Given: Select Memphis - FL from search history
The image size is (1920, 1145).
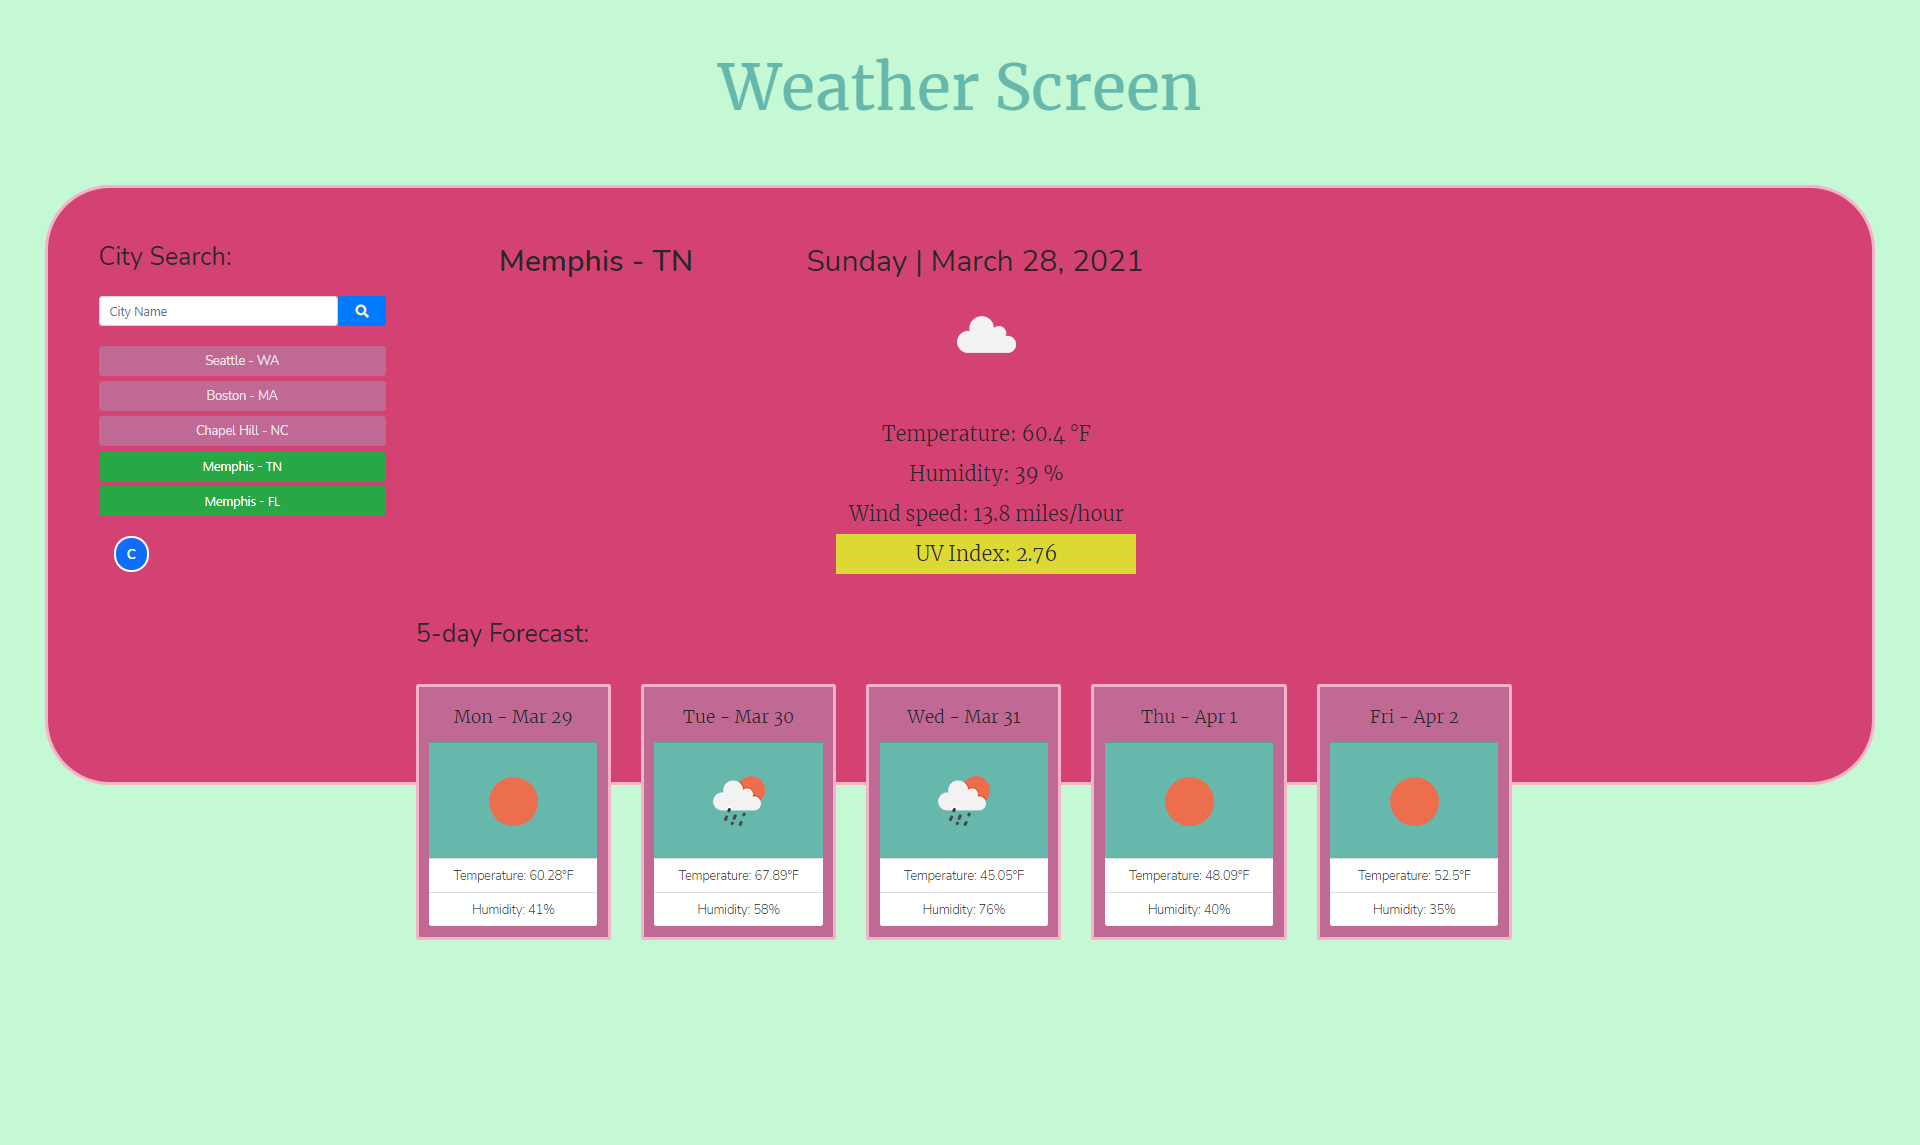Looking at the screenshot, I should point(241,500).
